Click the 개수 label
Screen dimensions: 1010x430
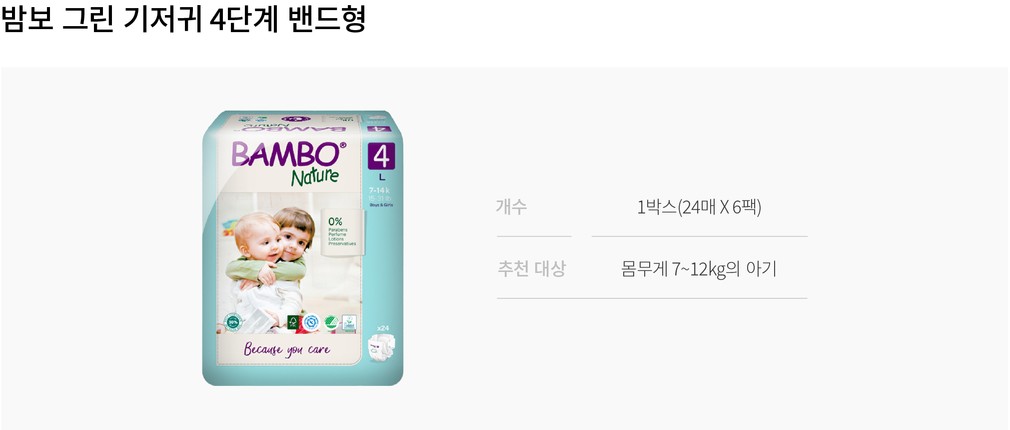[511, 207]
